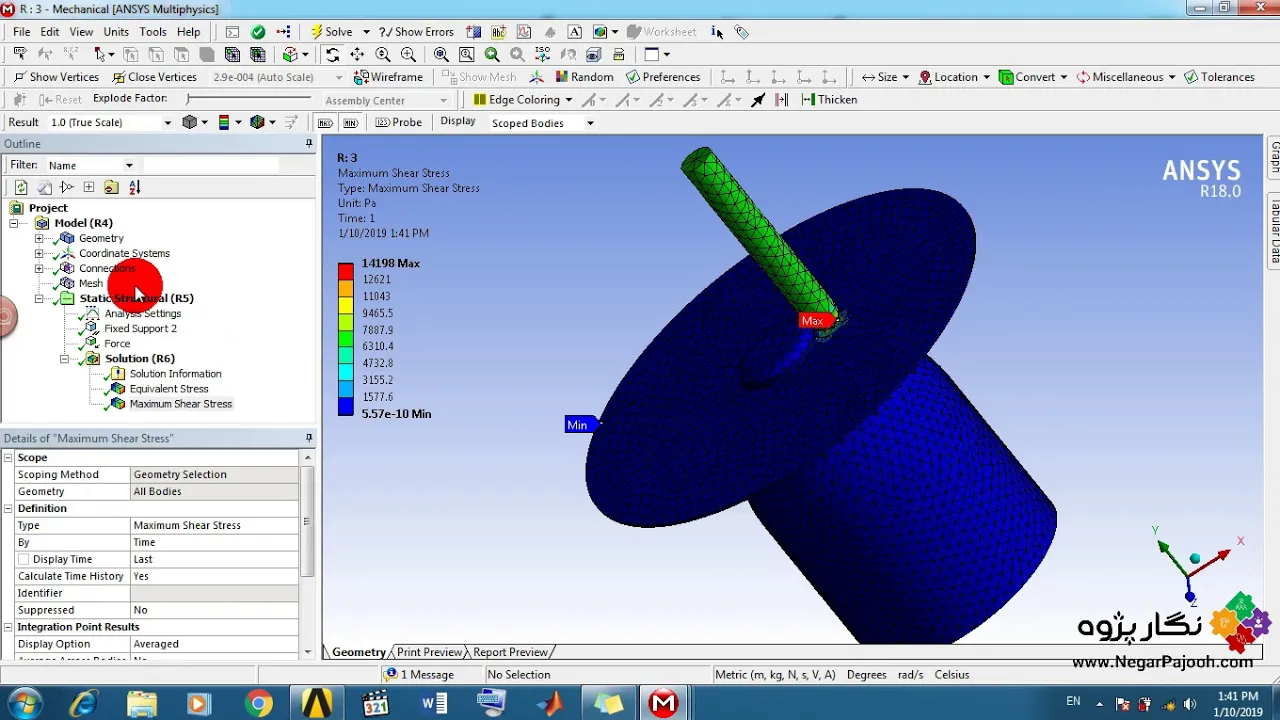Click the green checkmark toolbar icon
Screen dimensions: 1280x720
(x=258, y=32)
